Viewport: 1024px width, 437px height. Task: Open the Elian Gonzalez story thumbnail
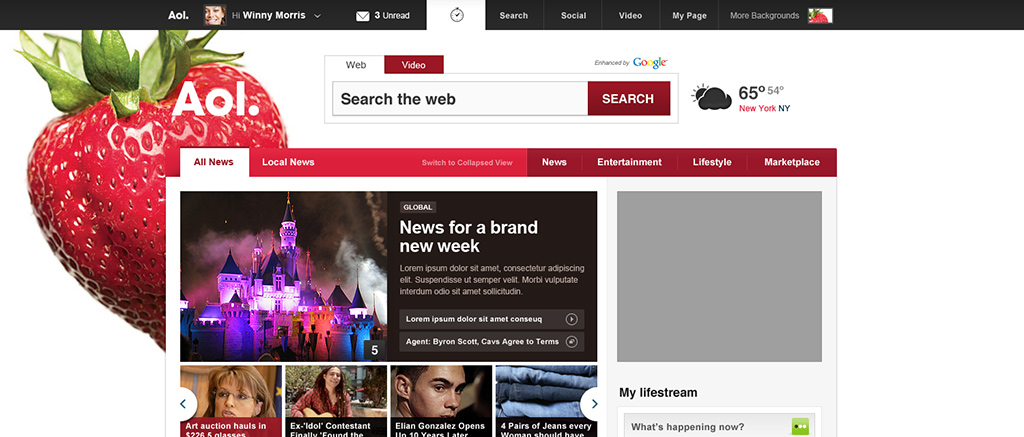[441, 401]
